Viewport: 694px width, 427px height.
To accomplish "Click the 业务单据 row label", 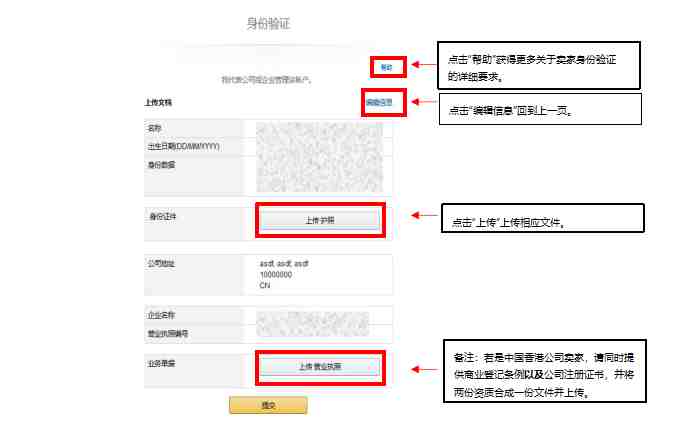I will (x=161, y=363).
